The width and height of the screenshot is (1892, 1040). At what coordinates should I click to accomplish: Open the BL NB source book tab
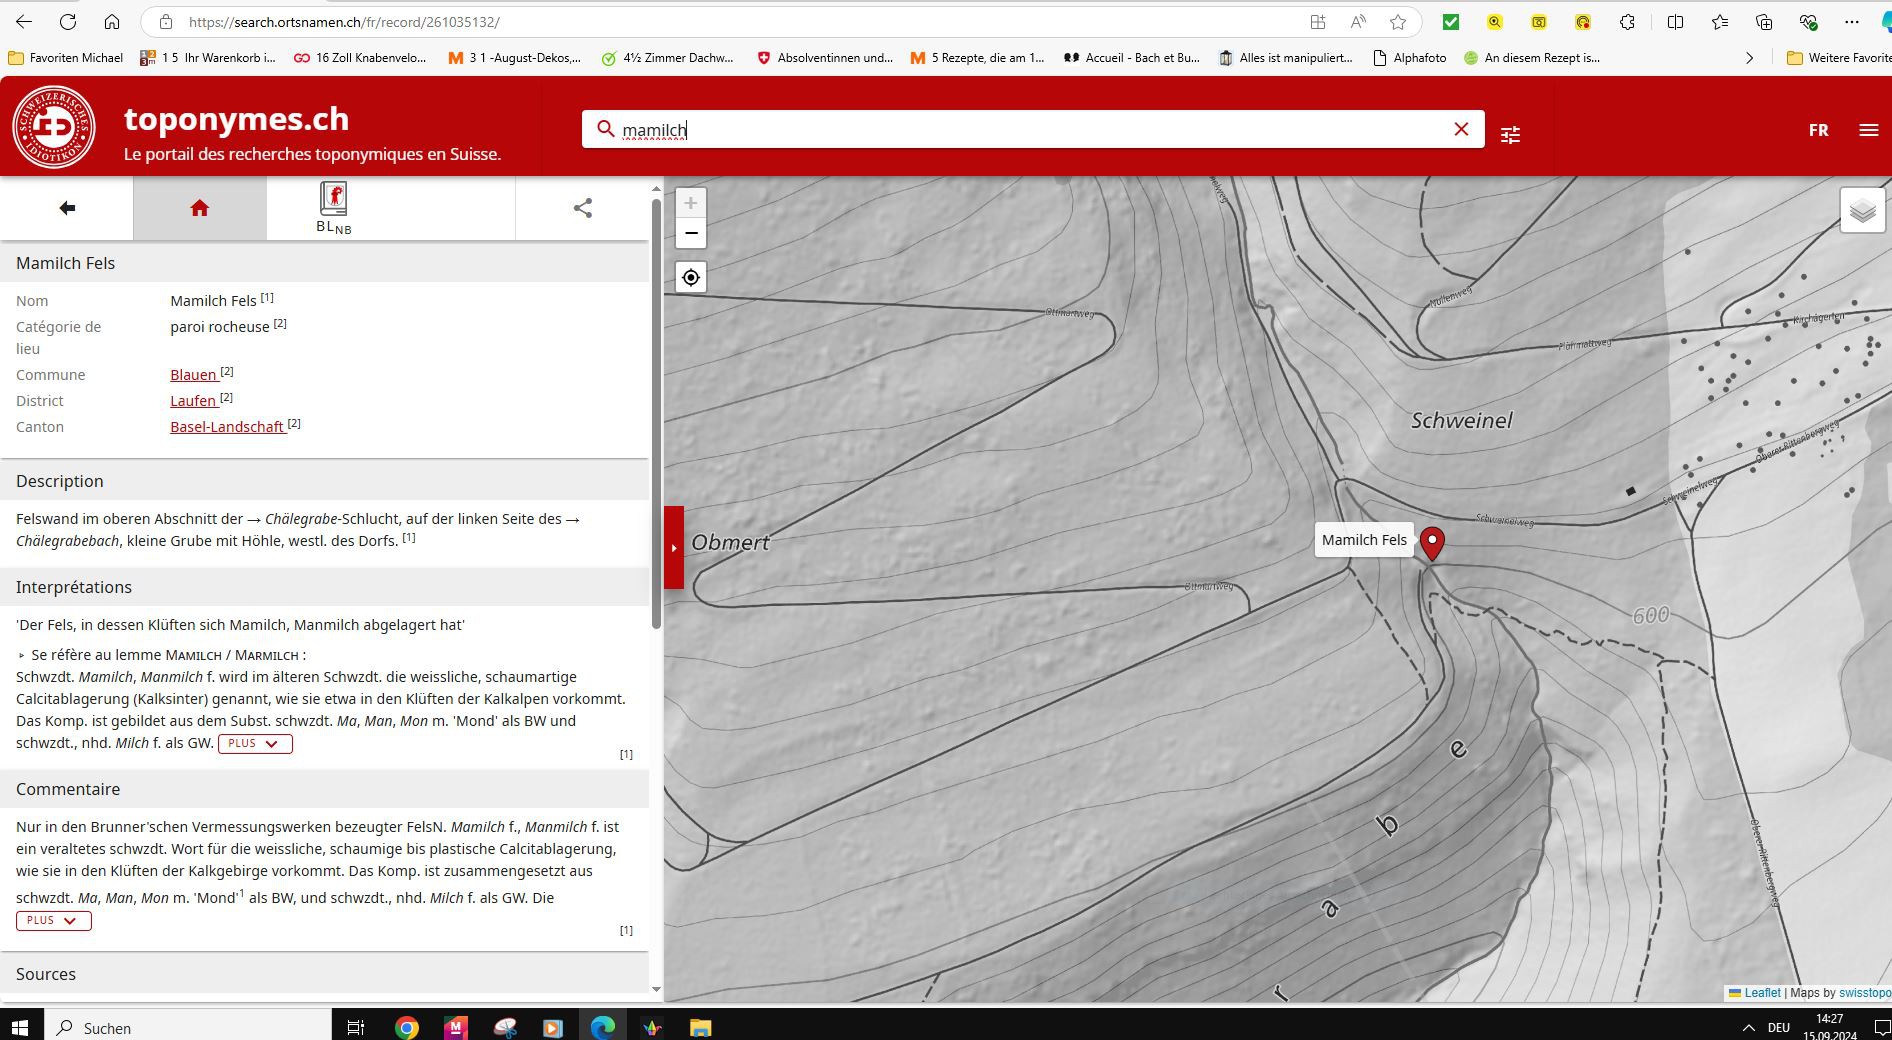pyautogui.click(x=333, y=208)
